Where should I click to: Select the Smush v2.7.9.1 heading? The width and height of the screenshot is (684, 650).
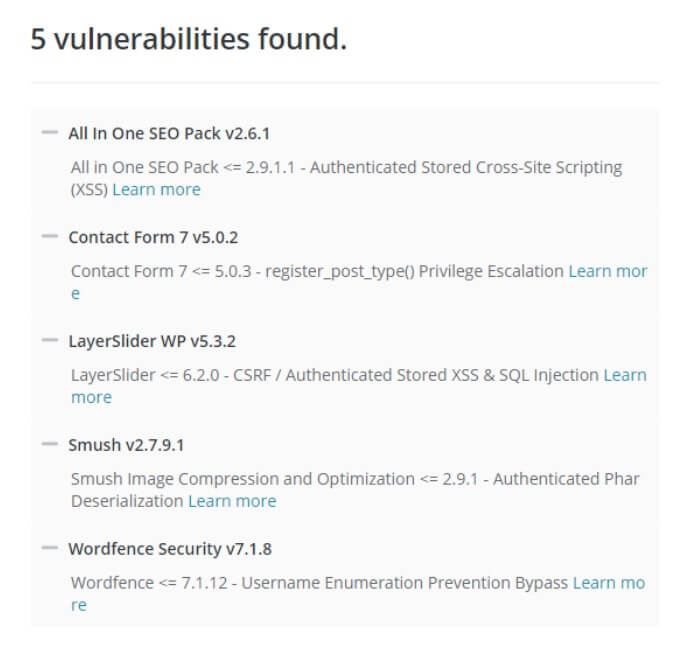click(127, 445)
